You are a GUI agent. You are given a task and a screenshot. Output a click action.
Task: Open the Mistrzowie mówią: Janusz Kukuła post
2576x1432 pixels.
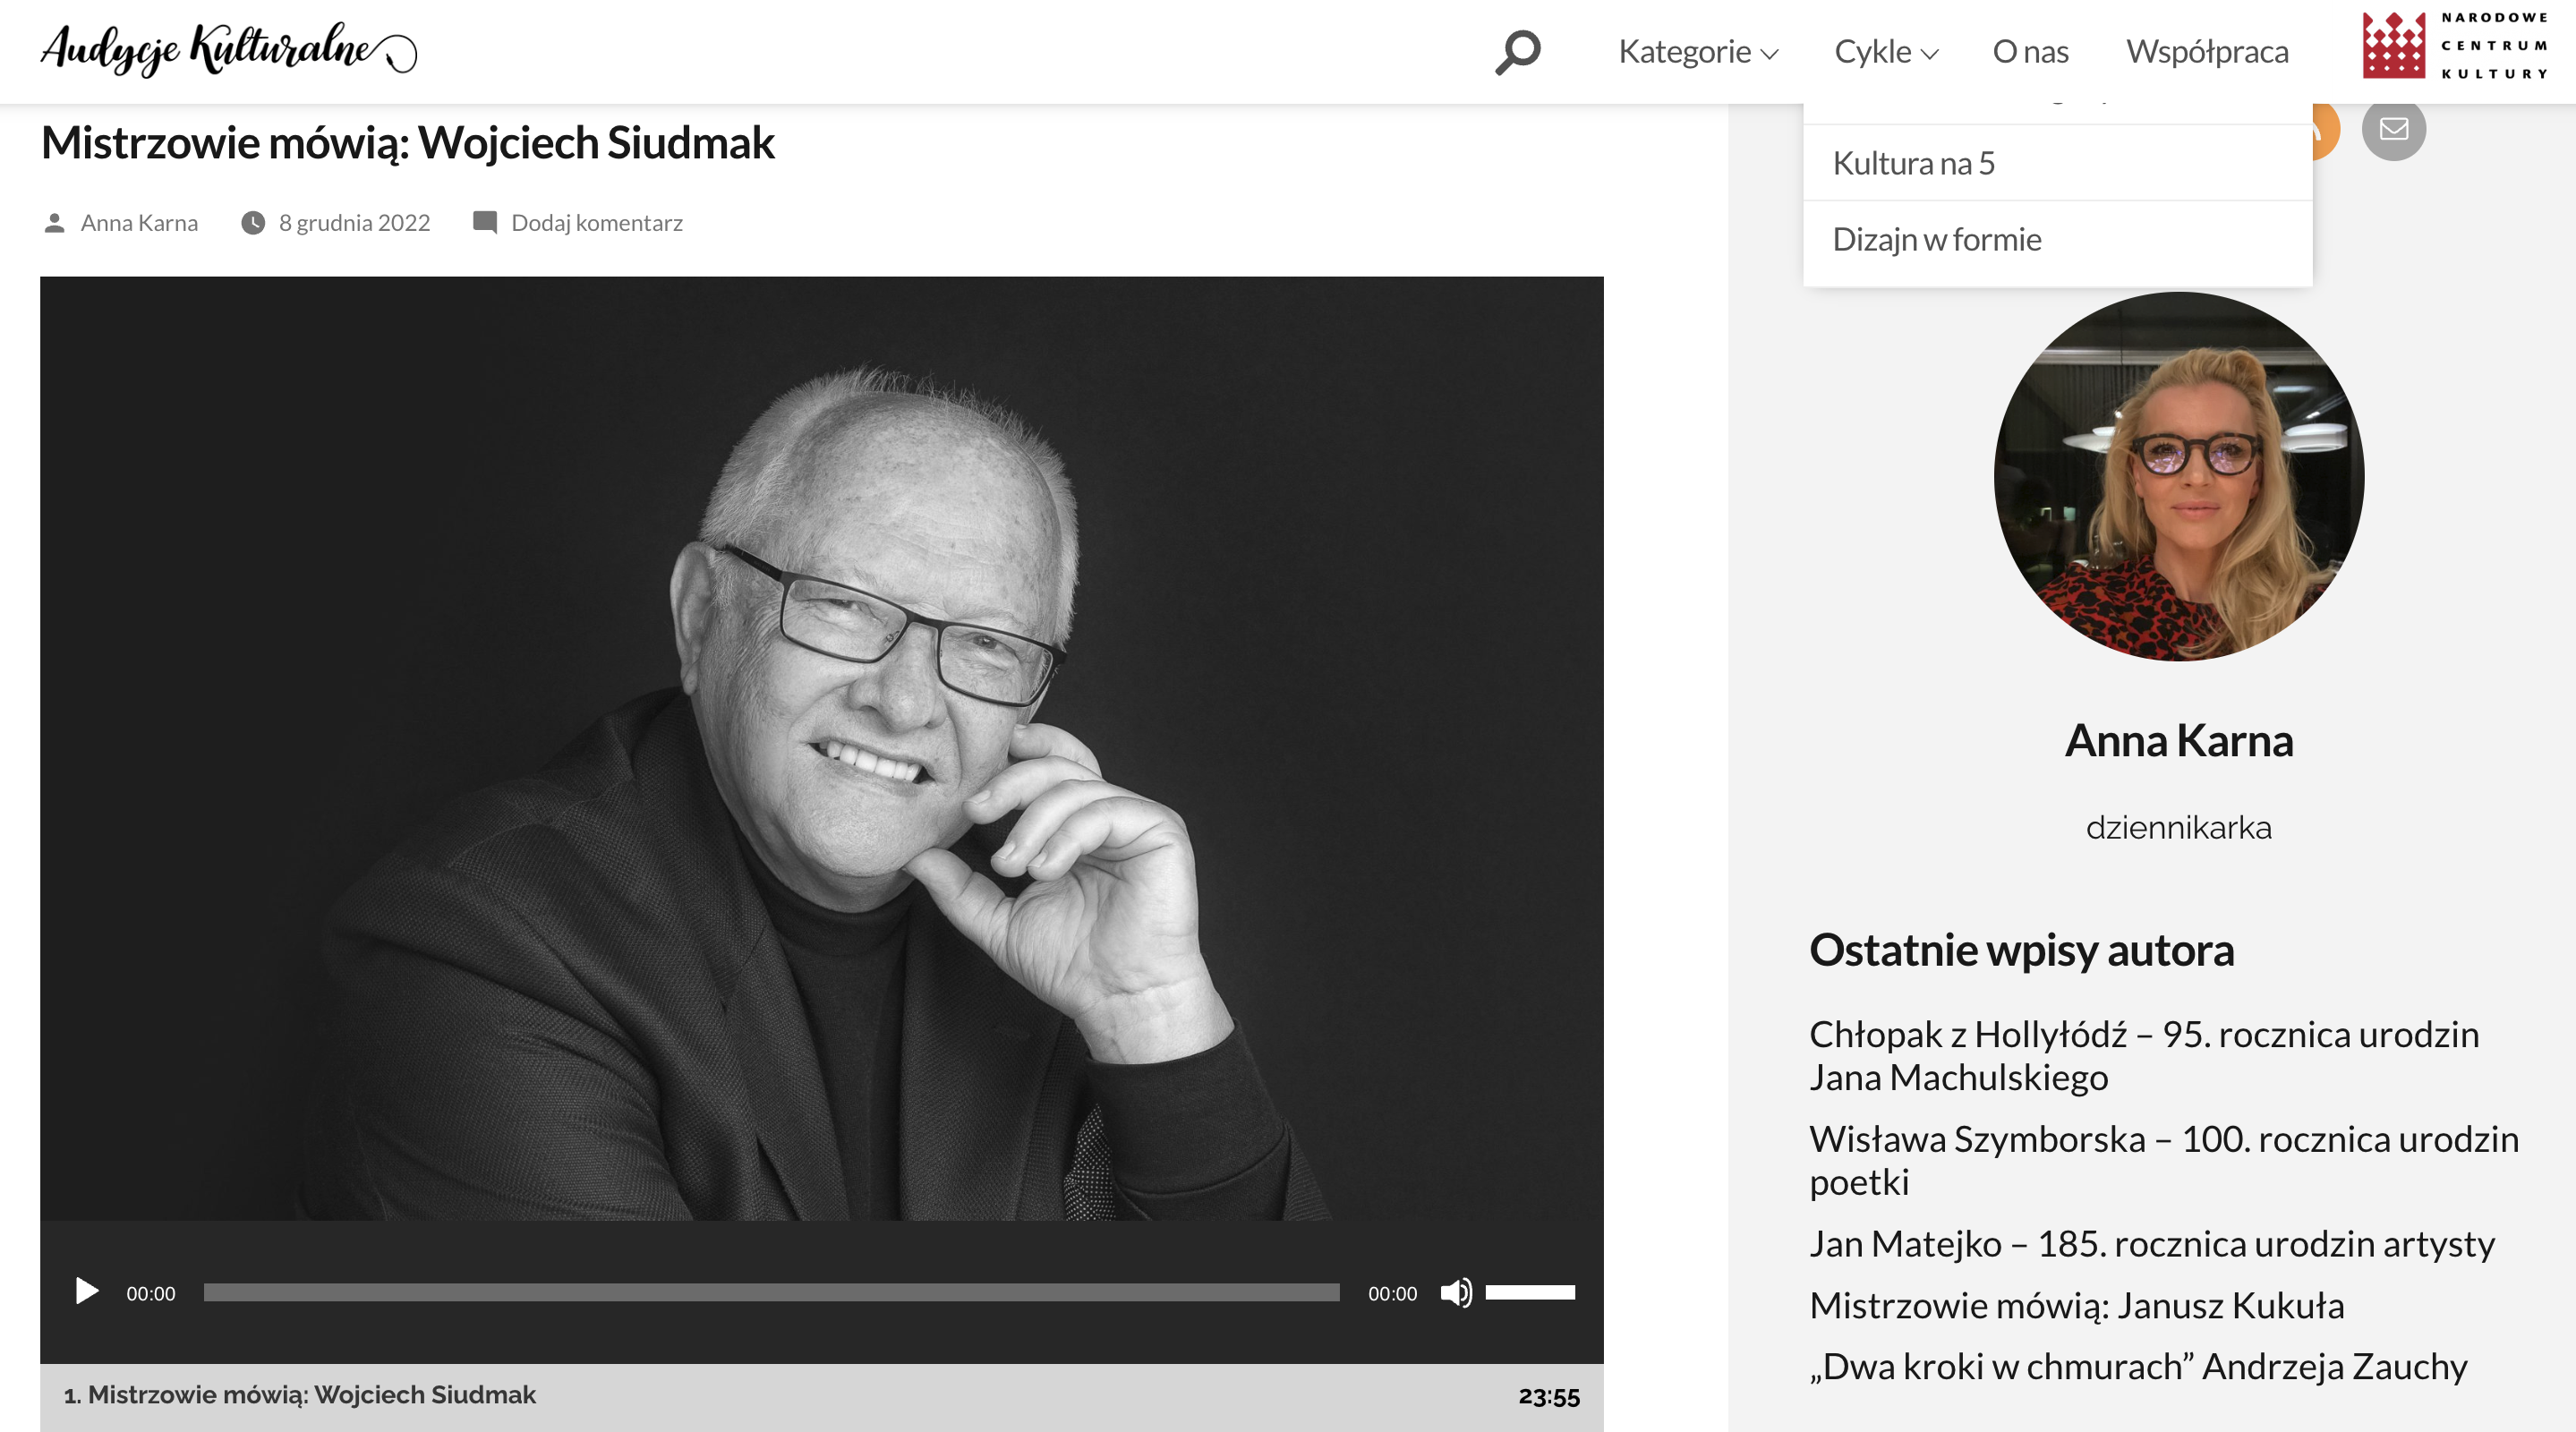(x=2076, y=1306)
